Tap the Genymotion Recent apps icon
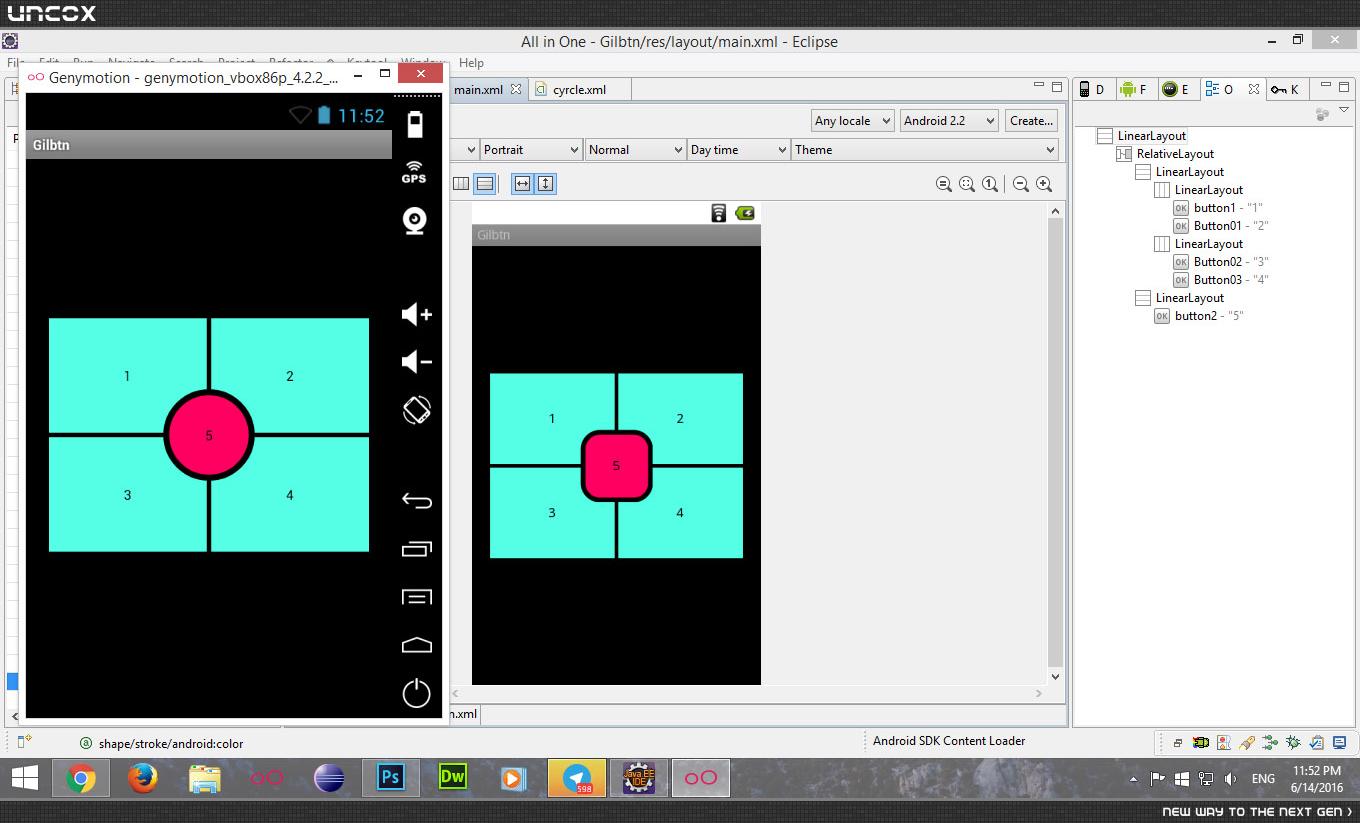 (416, 548)
